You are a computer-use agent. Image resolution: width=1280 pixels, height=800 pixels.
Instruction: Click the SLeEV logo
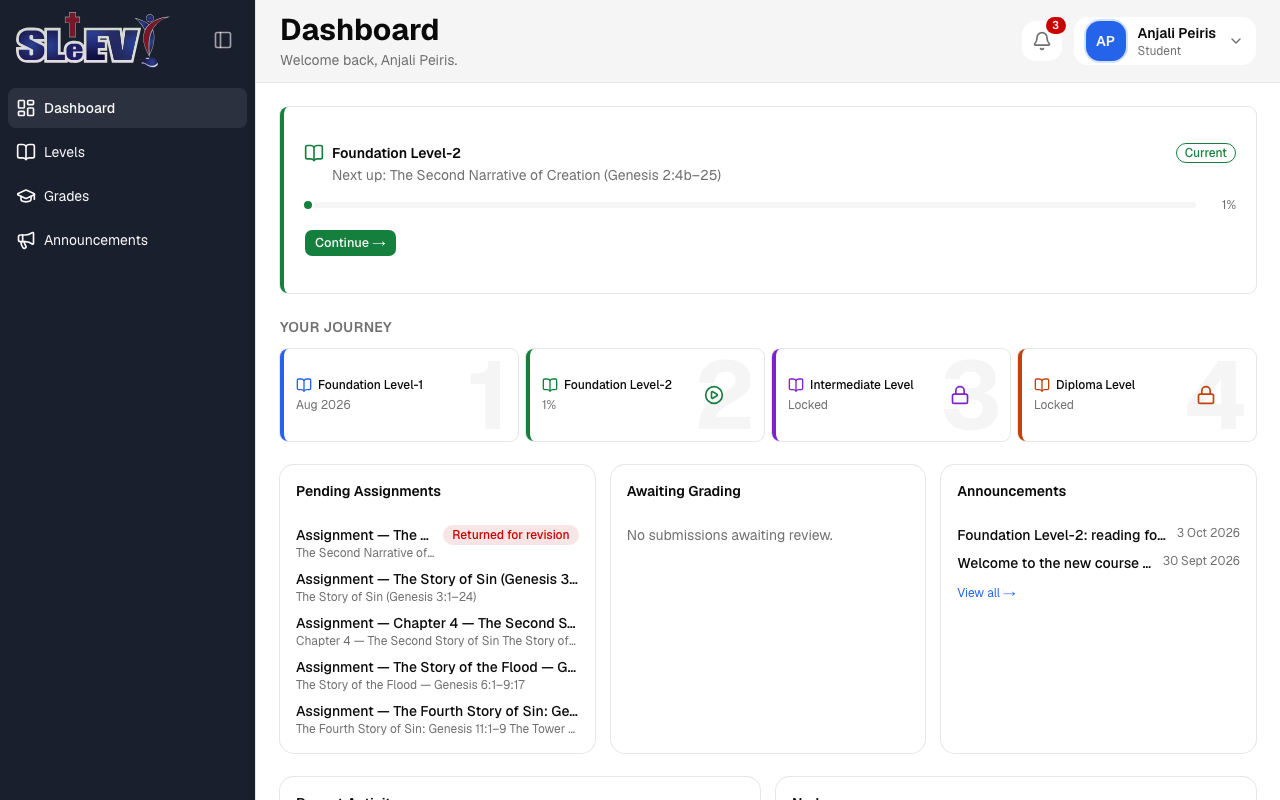coord(92,40)
